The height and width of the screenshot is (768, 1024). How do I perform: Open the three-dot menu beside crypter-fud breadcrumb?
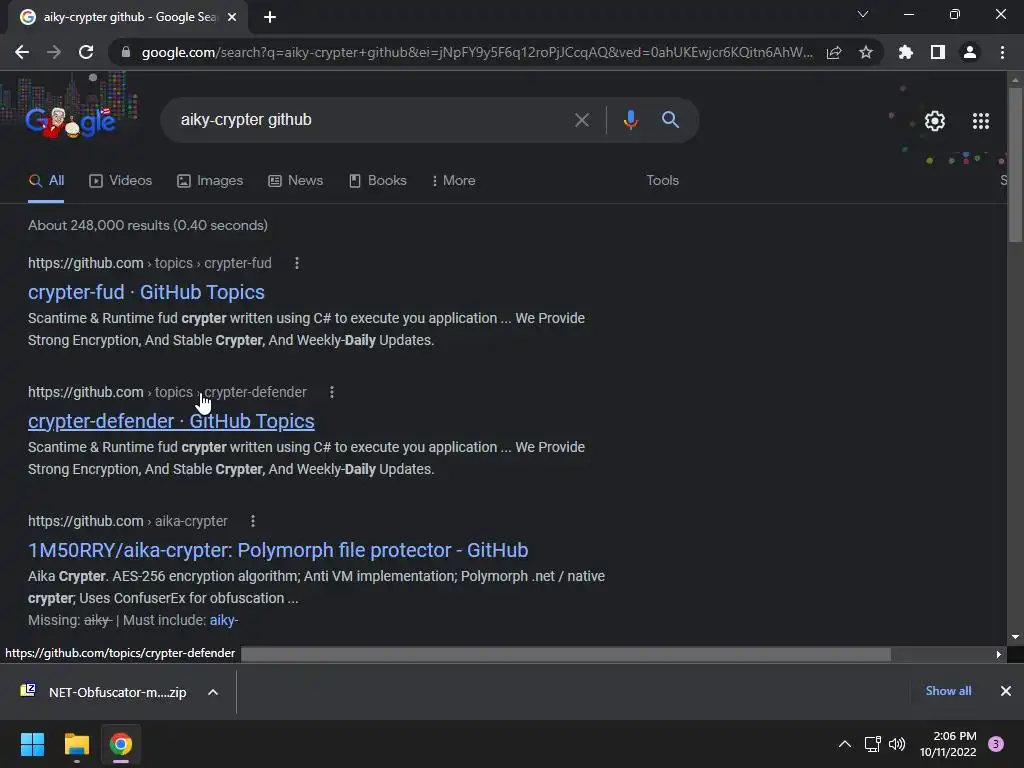[x=296, y=263]
